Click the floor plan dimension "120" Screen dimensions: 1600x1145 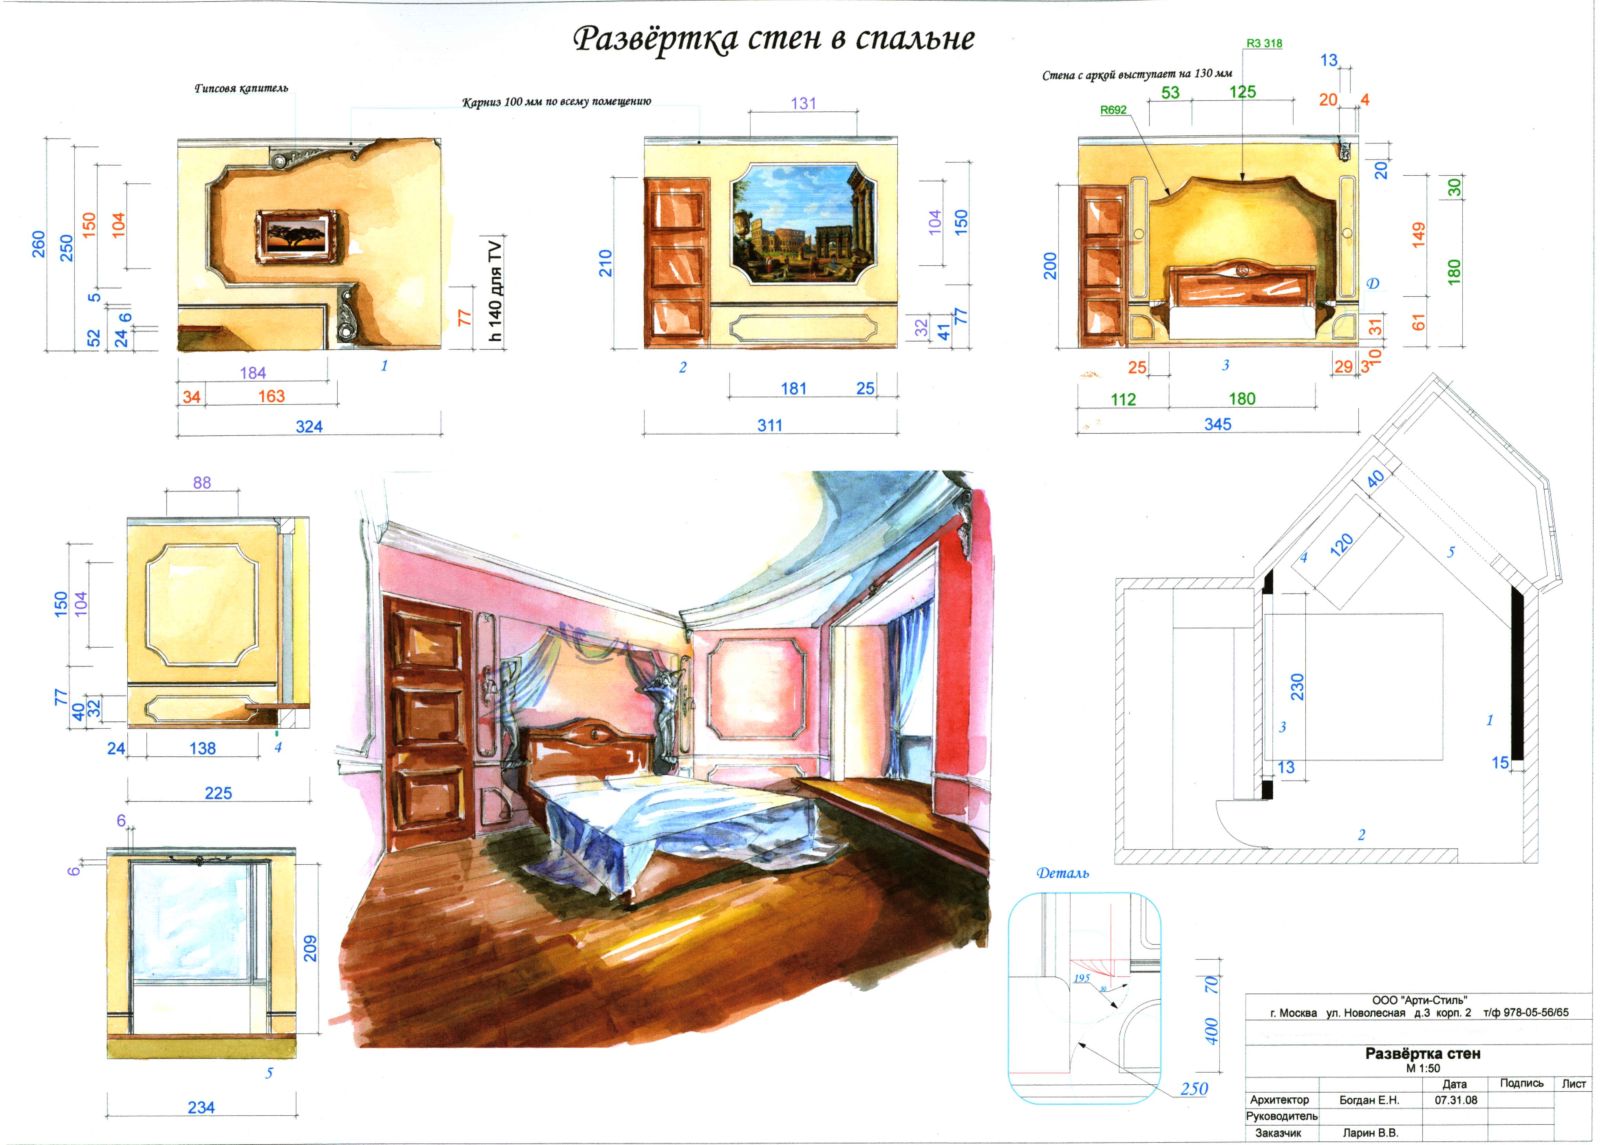pos(1342,544)
